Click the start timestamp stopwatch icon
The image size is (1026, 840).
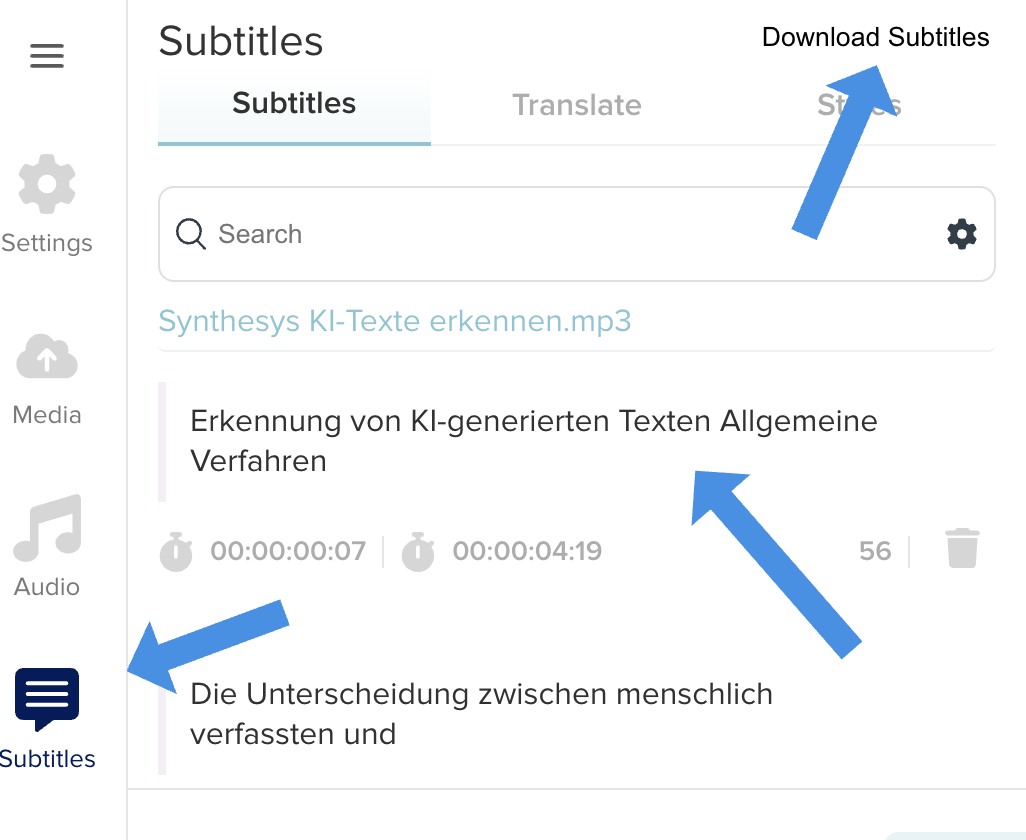pyautogui.click(x=176, y=551)
